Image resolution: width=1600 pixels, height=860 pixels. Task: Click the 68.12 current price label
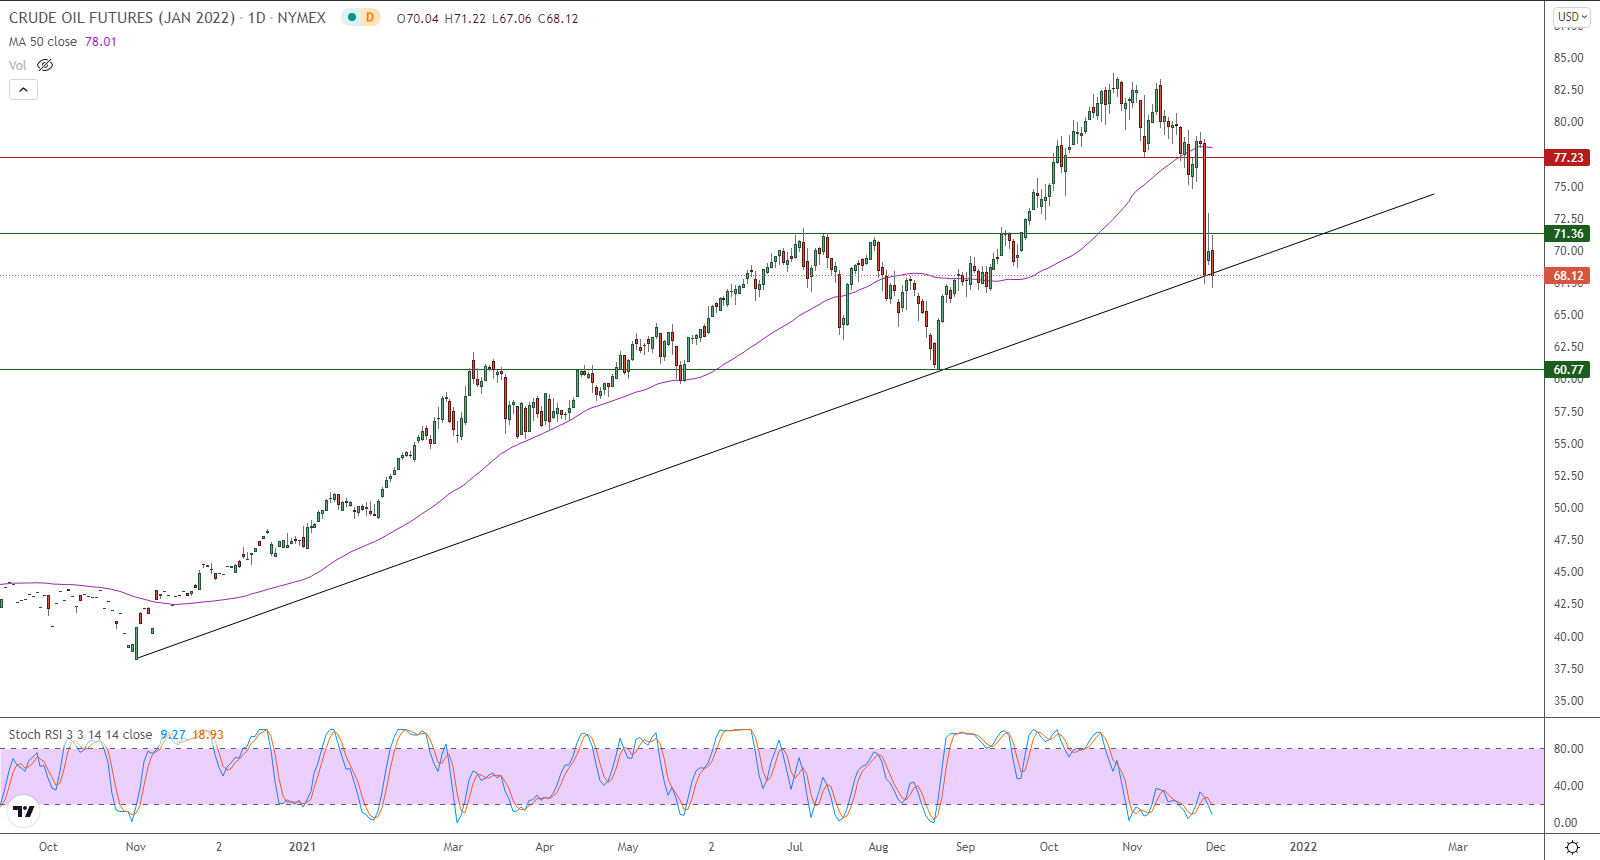pos(1568,276)
